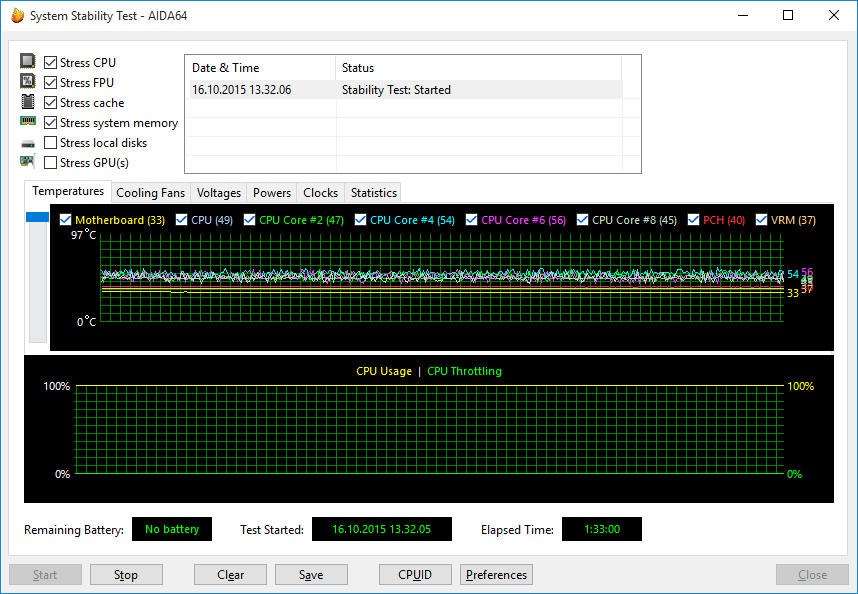Image resolution: width=858 pixels, height=594 pixels.
Task: Click the Elapsed Time value 1:33:00
Action: pyautogui.click(x=602, y=529)
